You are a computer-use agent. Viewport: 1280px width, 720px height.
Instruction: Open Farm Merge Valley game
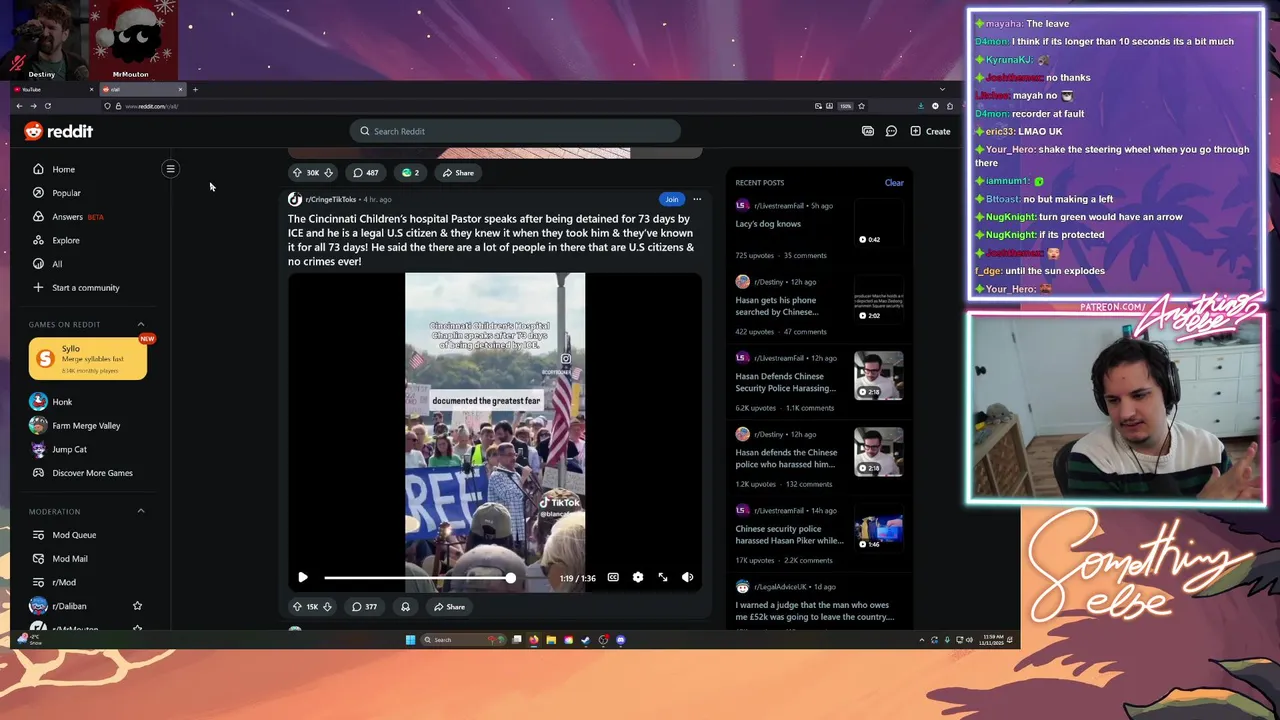[75, 426]
